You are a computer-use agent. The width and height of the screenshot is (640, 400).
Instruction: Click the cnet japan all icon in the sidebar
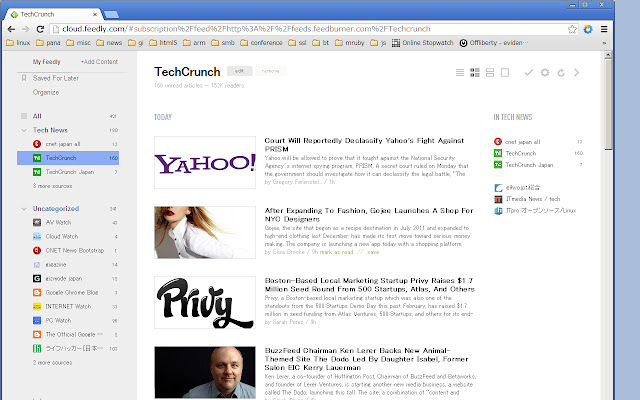point(37,144)
